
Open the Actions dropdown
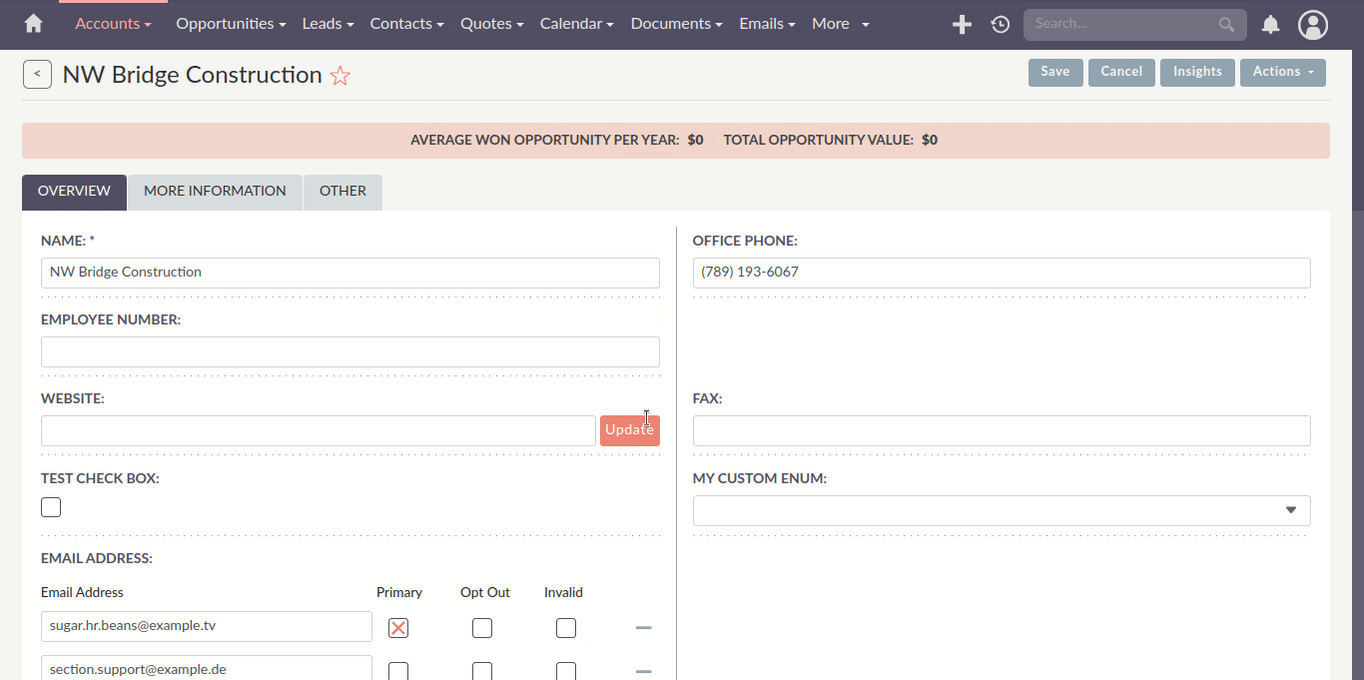tap(1283, 72)
